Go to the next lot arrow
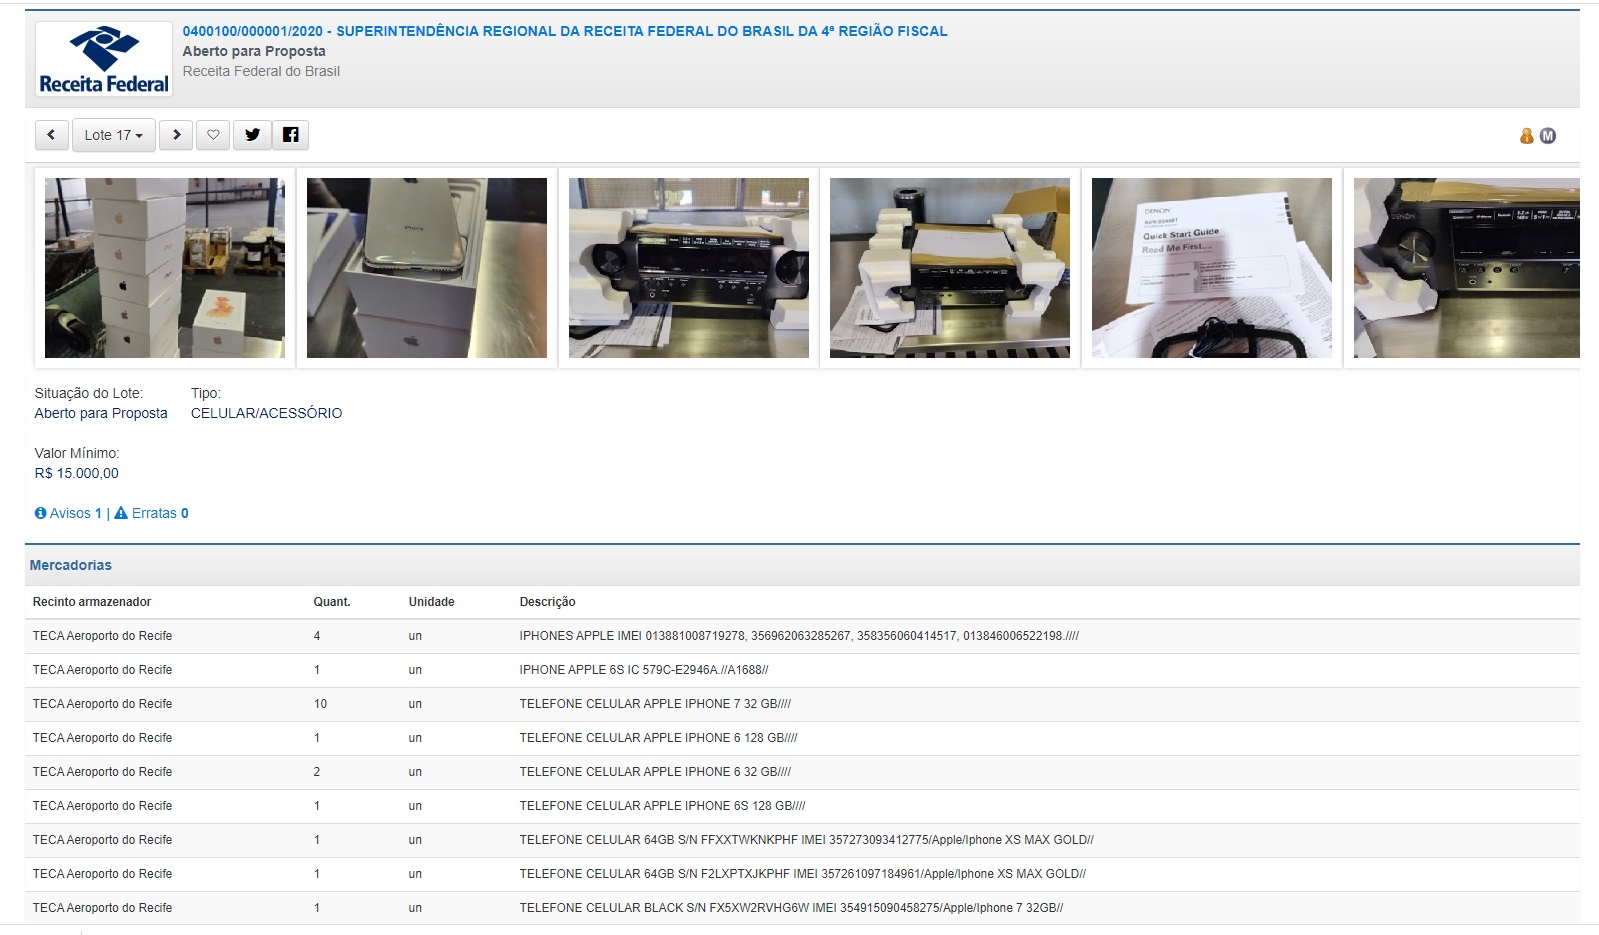This screenshot has height=935, width=1599. tap(176, 135)
